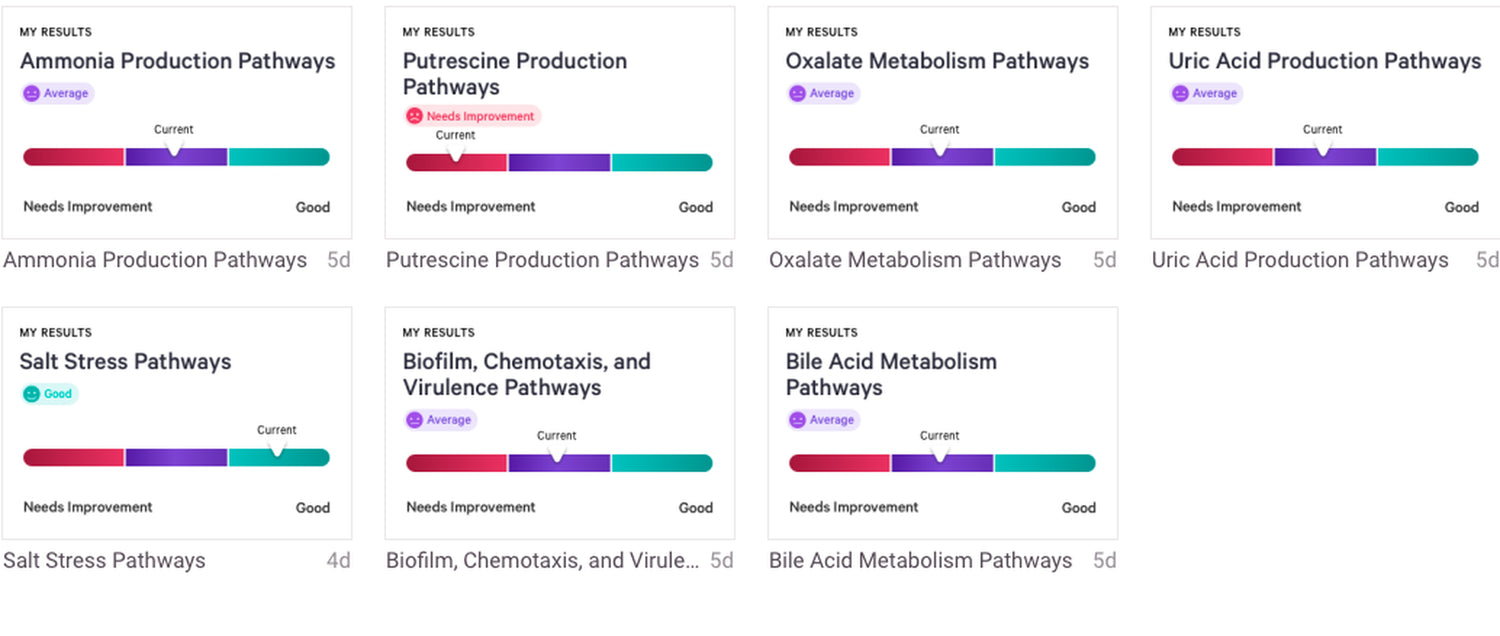Screen dimensions: 1500x636
Task: Select the Salt Stress Pathways card title
Action: (x=125, y=362)
